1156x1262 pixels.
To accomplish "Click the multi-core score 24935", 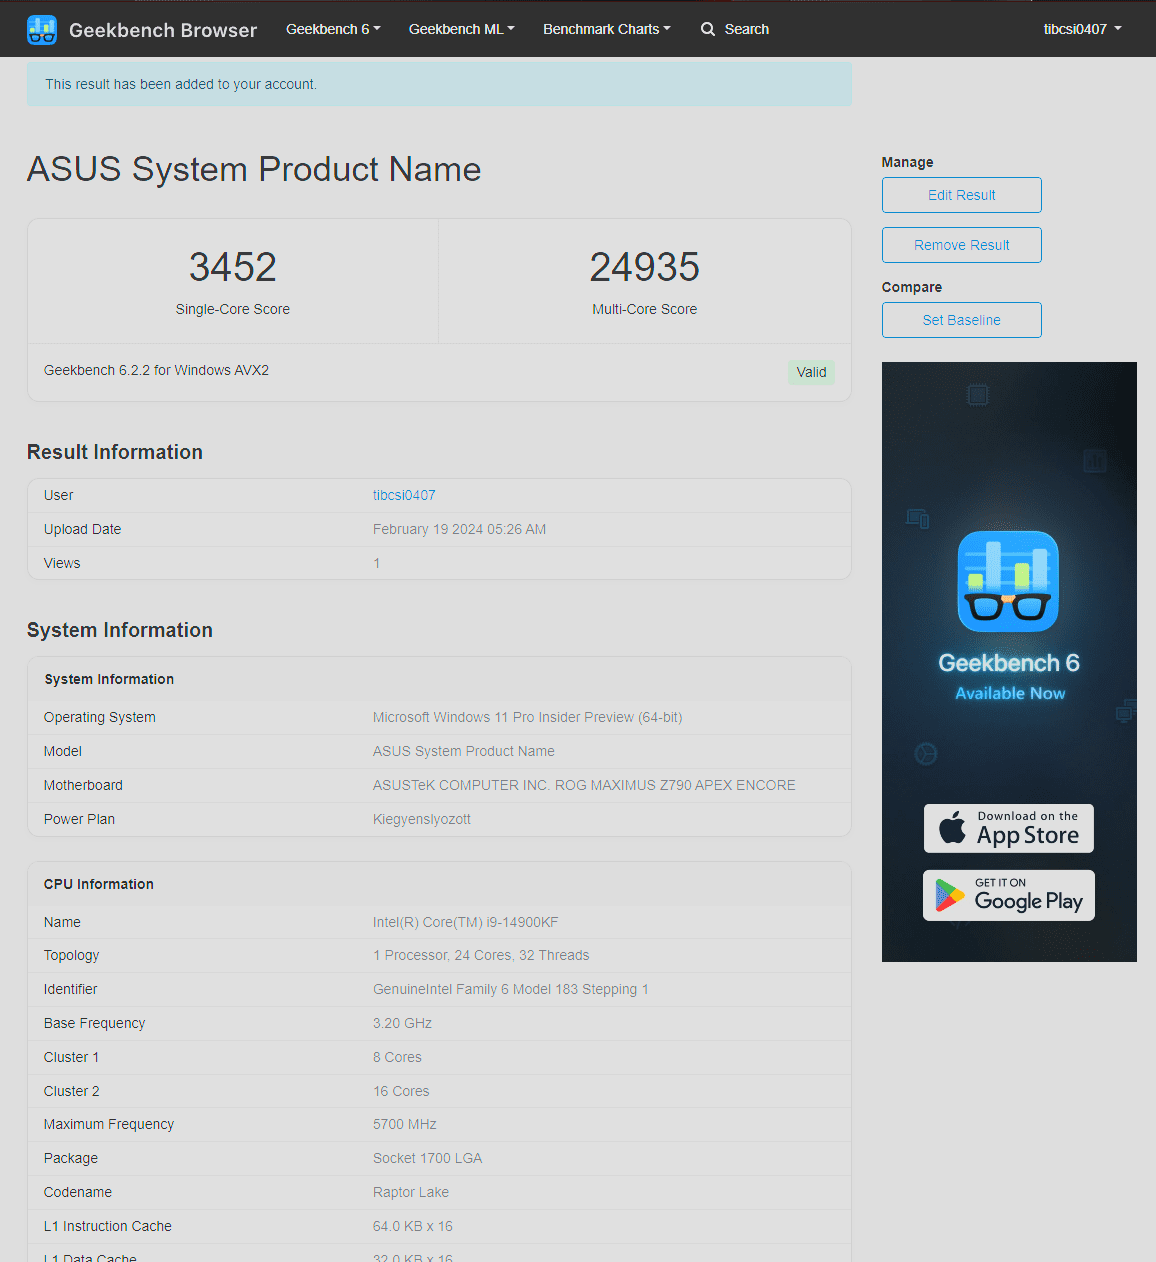I will pos(644,267).
